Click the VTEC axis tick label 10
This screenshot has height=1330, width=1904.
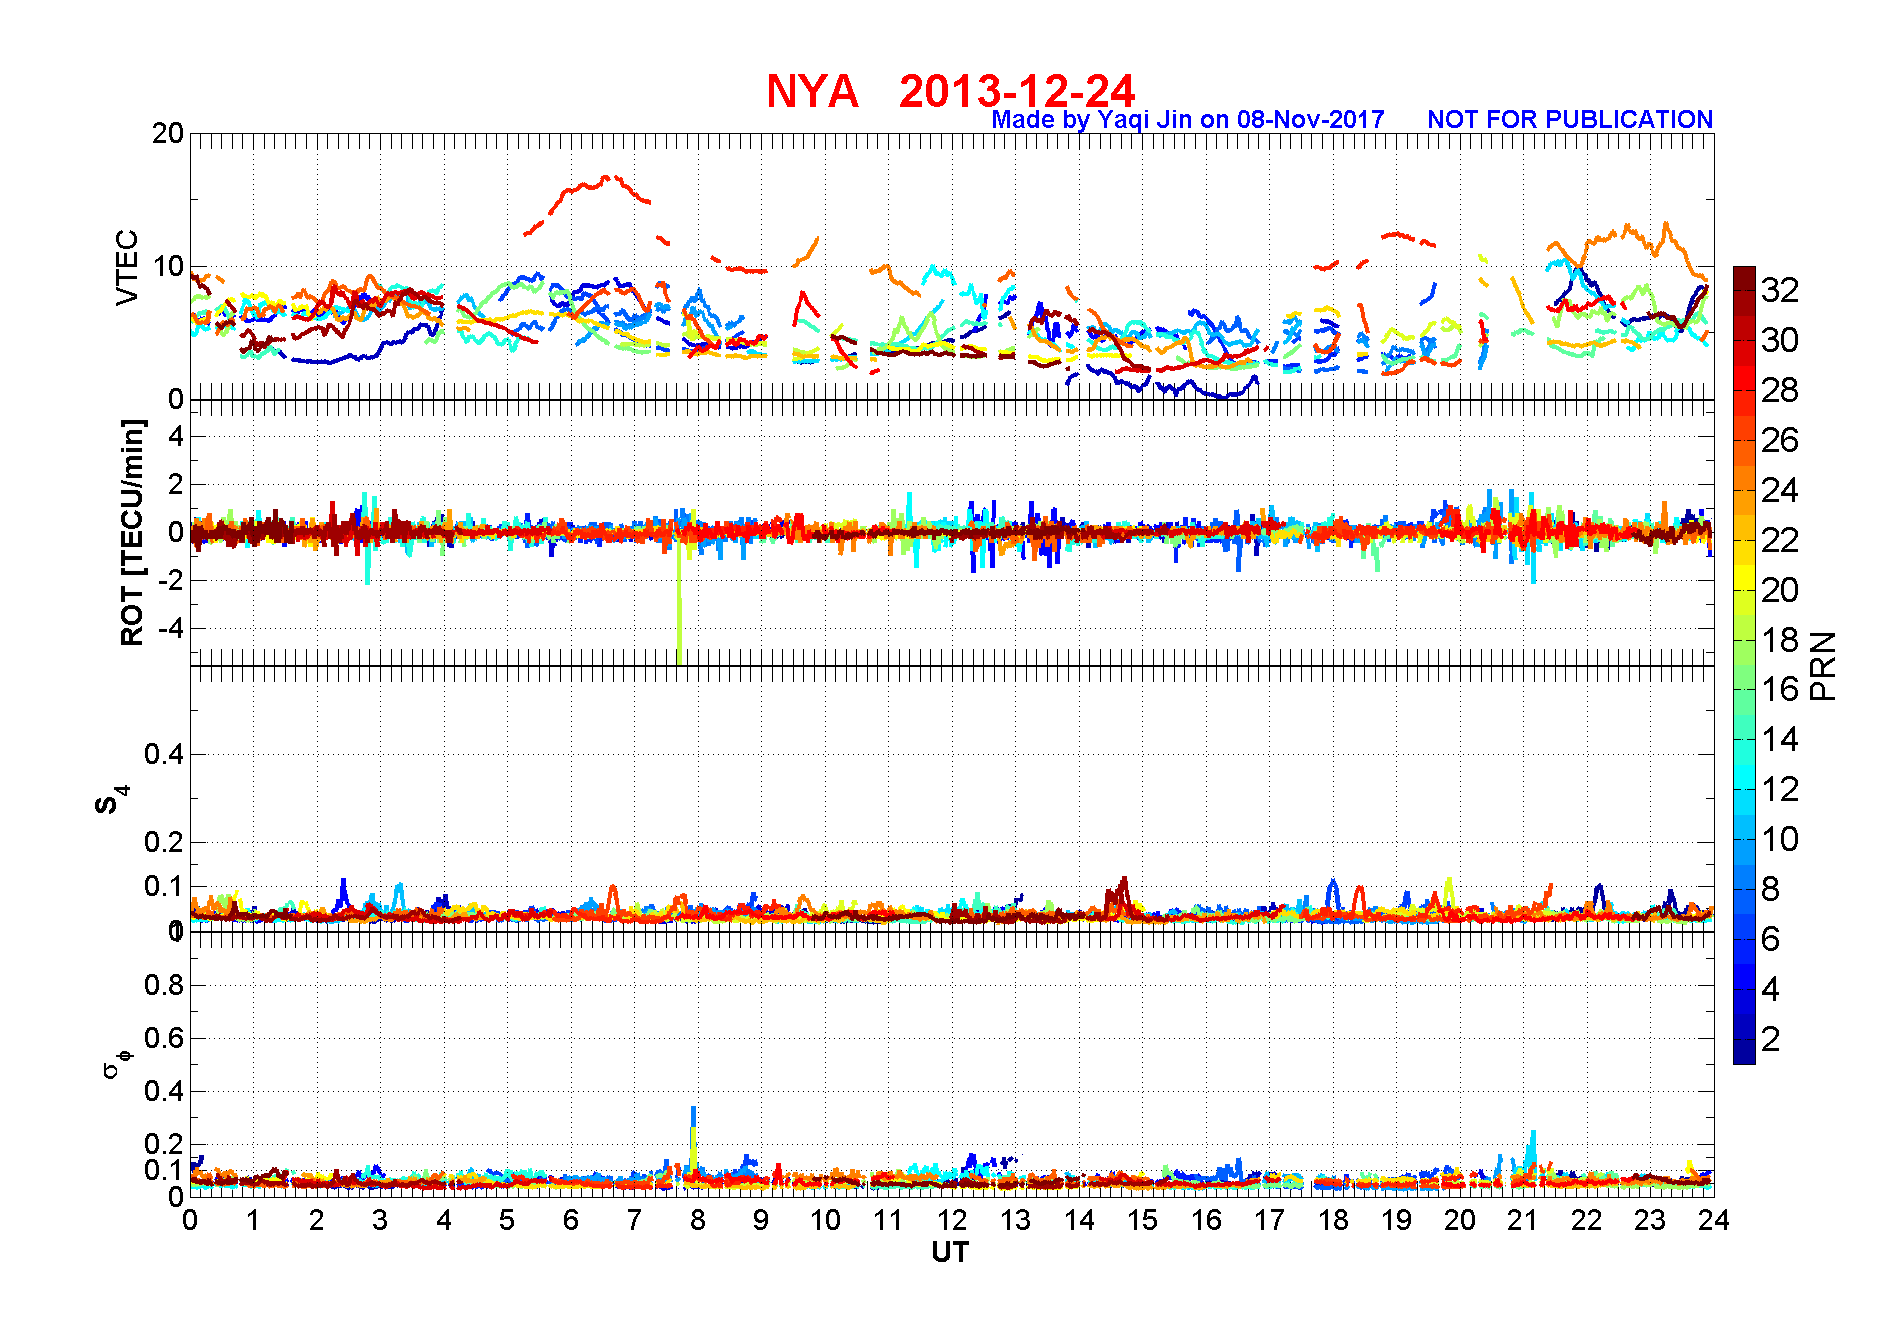pos(168,267)
